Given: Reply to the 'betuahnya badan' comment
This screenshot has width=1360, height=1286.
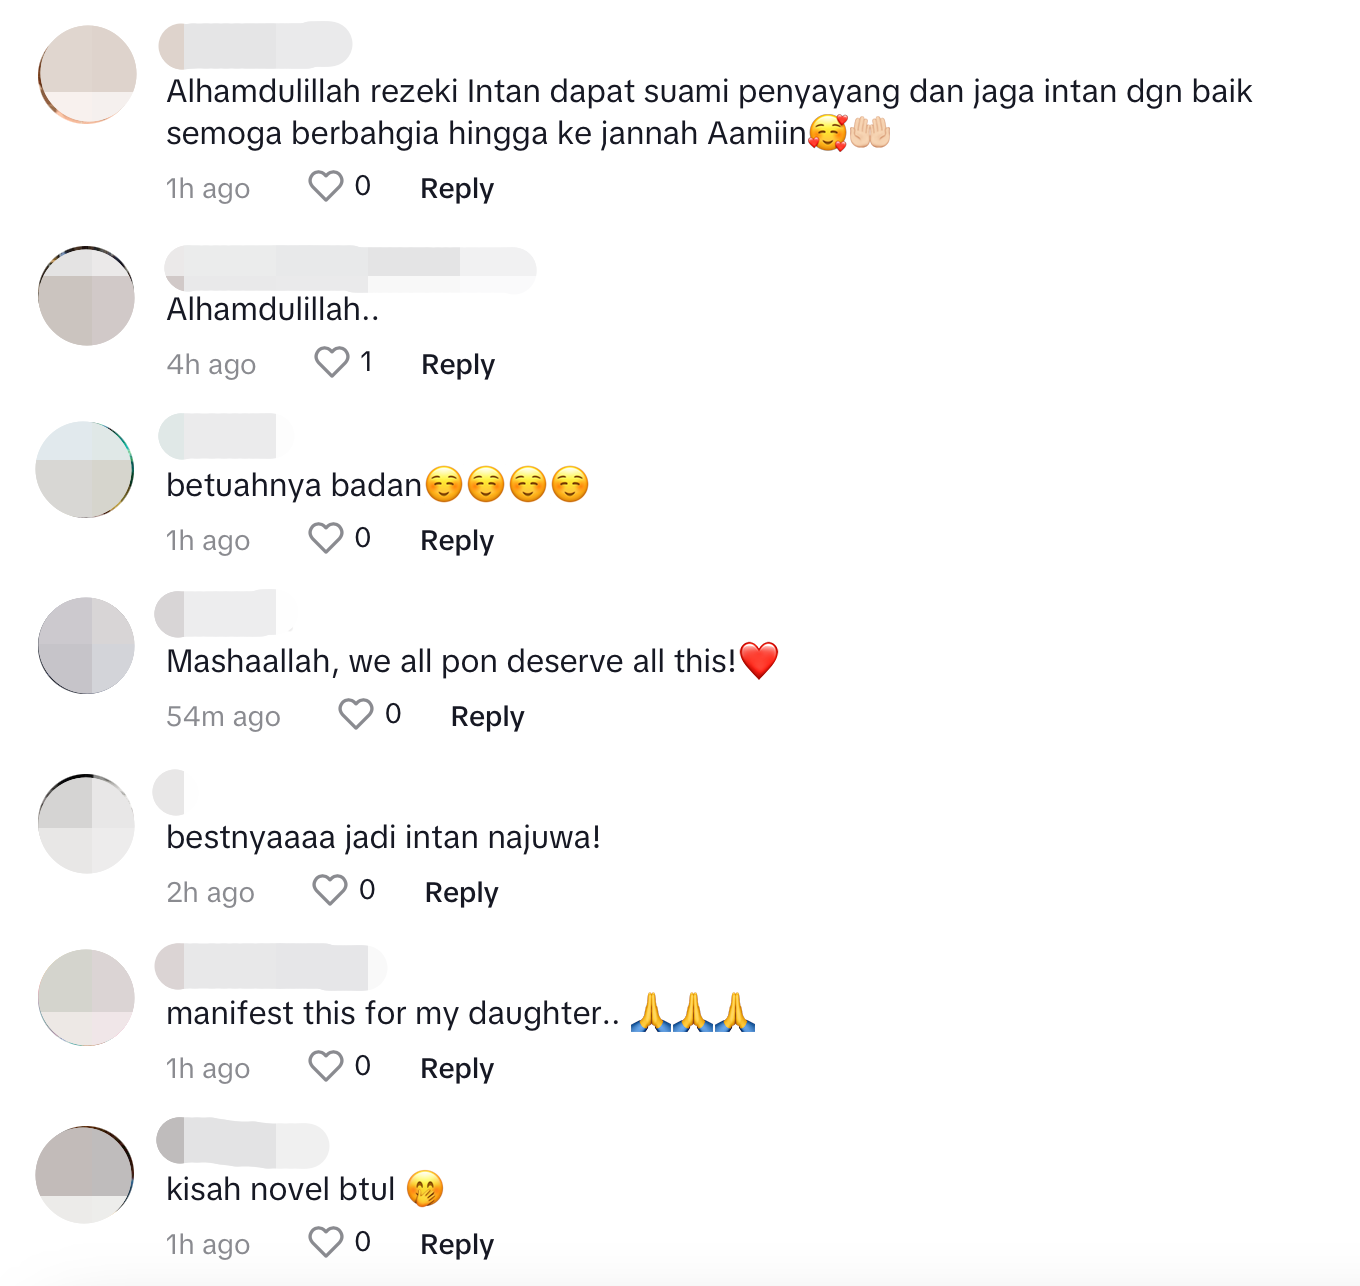Looking at the screenshot, I should 457,540.
